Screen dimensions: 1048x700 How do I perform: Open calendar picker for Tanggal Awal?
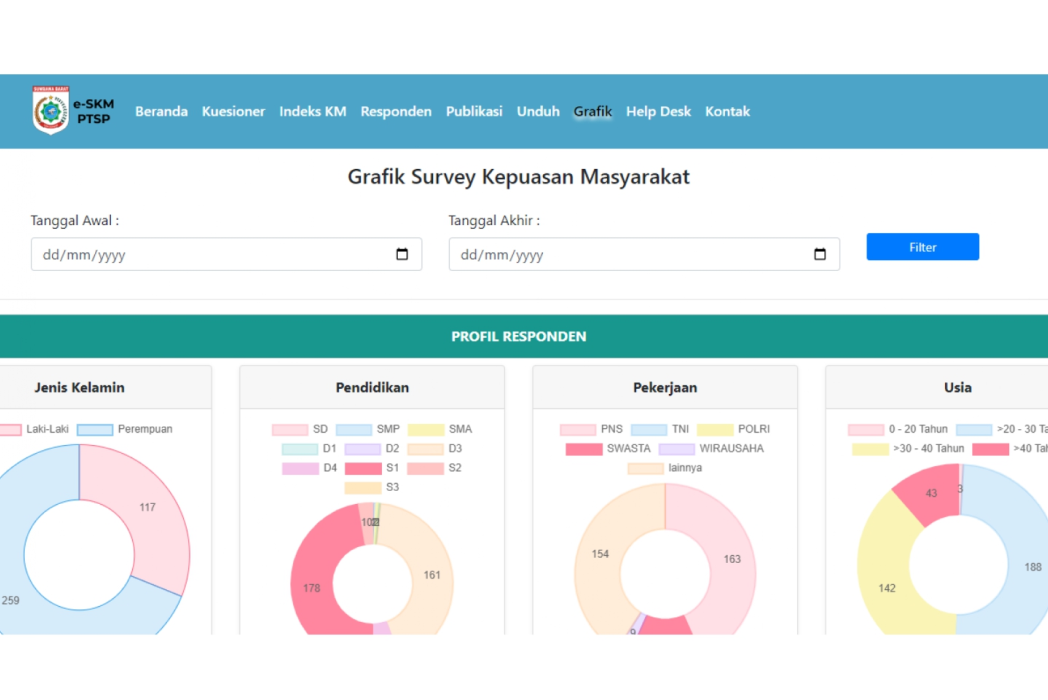coord(402,254)
